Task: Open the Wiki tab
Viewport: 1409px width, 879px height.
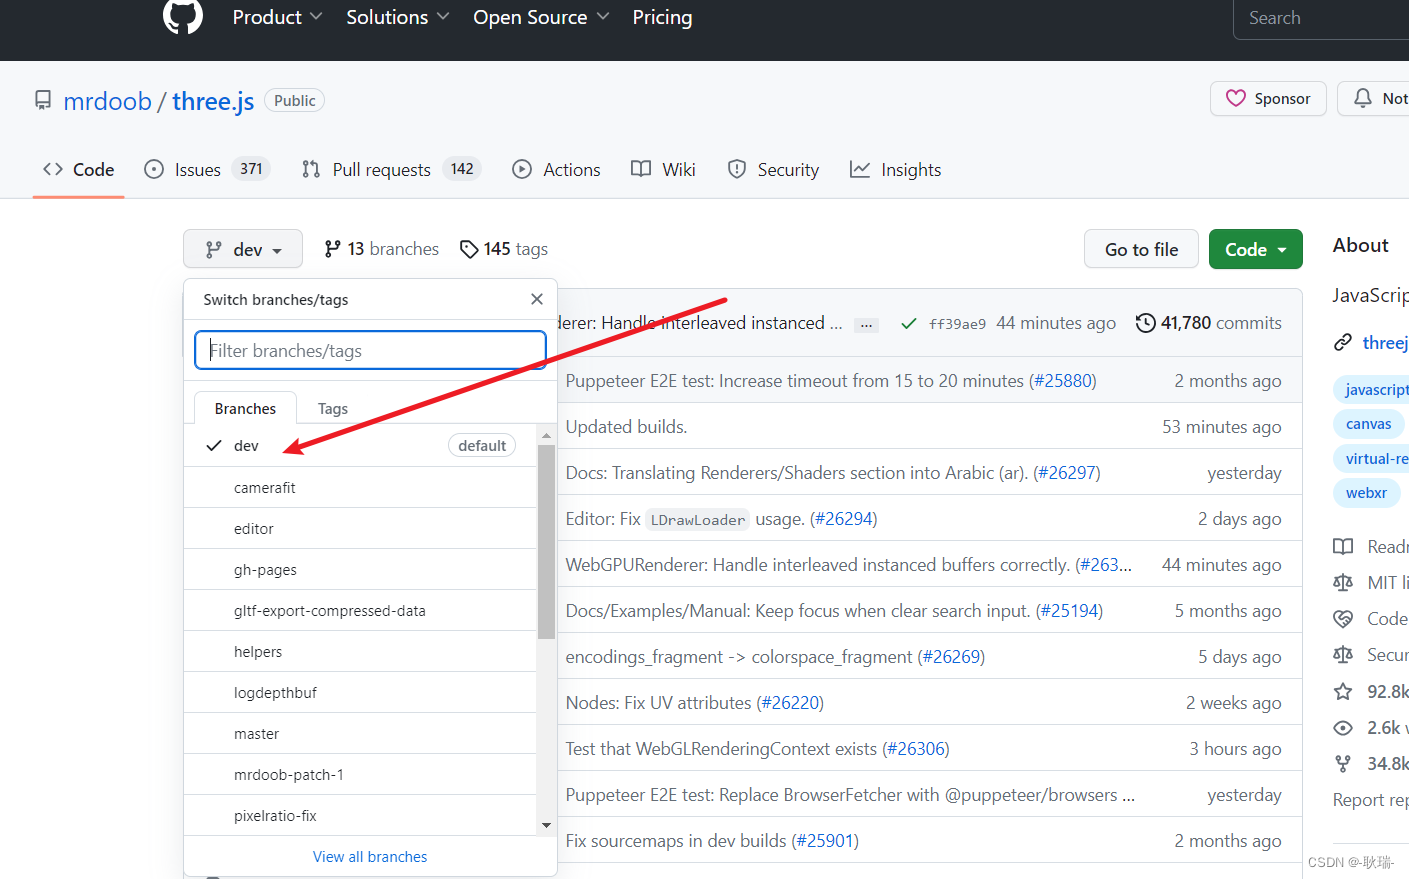Action: [x=663, y=169]
